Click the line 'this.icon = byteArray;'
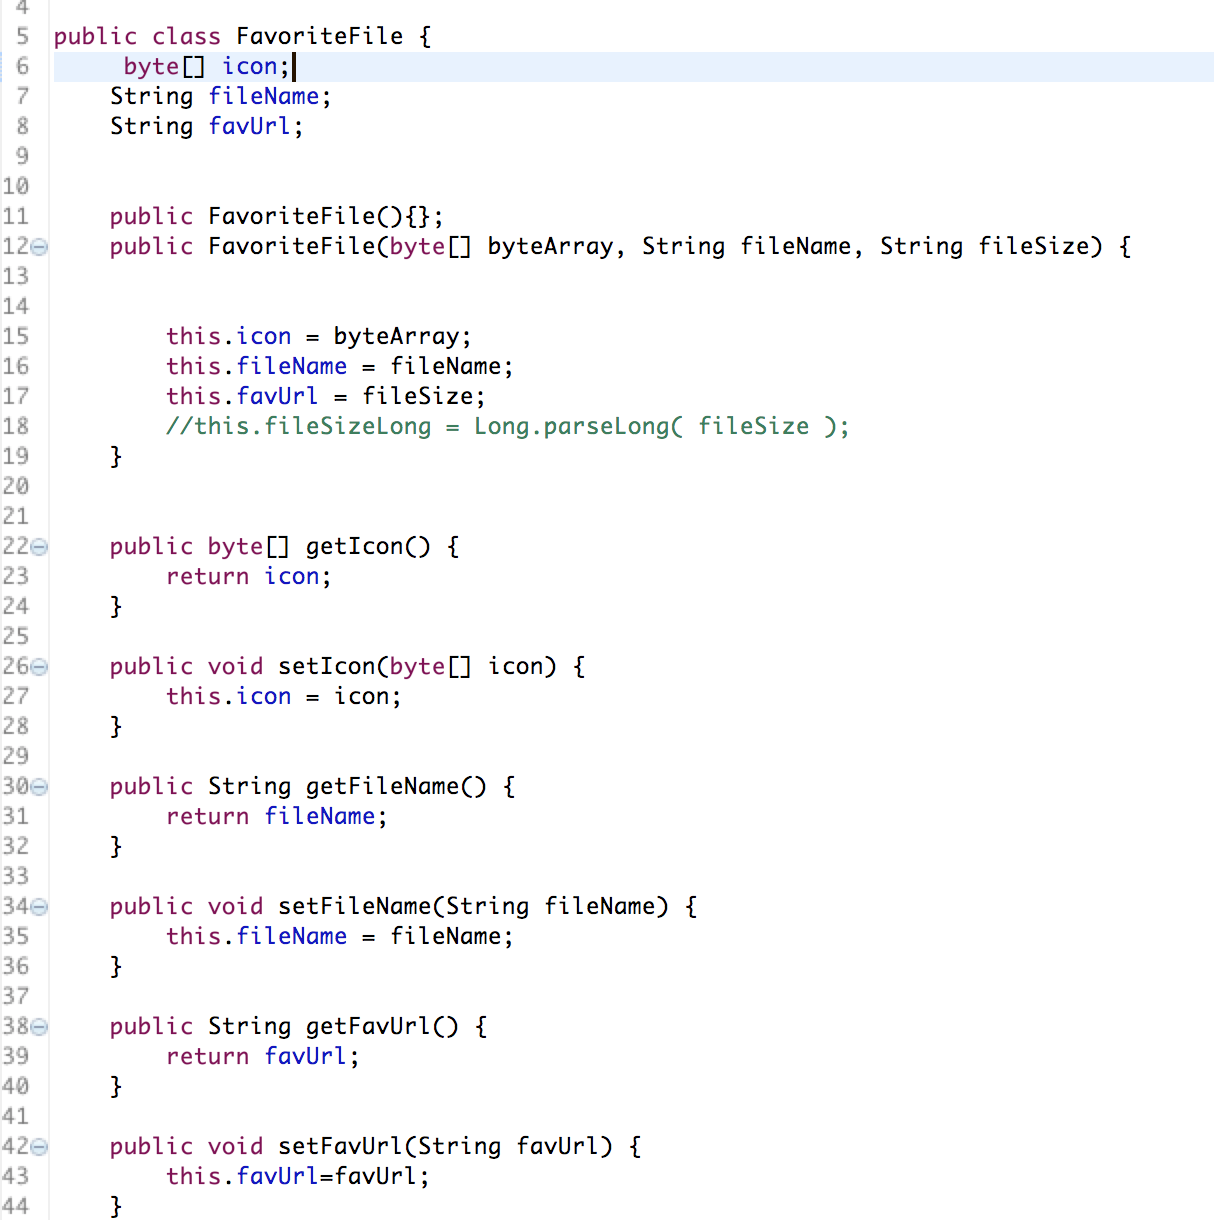Image resolution: width=1214 pixels, height=1220 pixels. tap(318, 337)
